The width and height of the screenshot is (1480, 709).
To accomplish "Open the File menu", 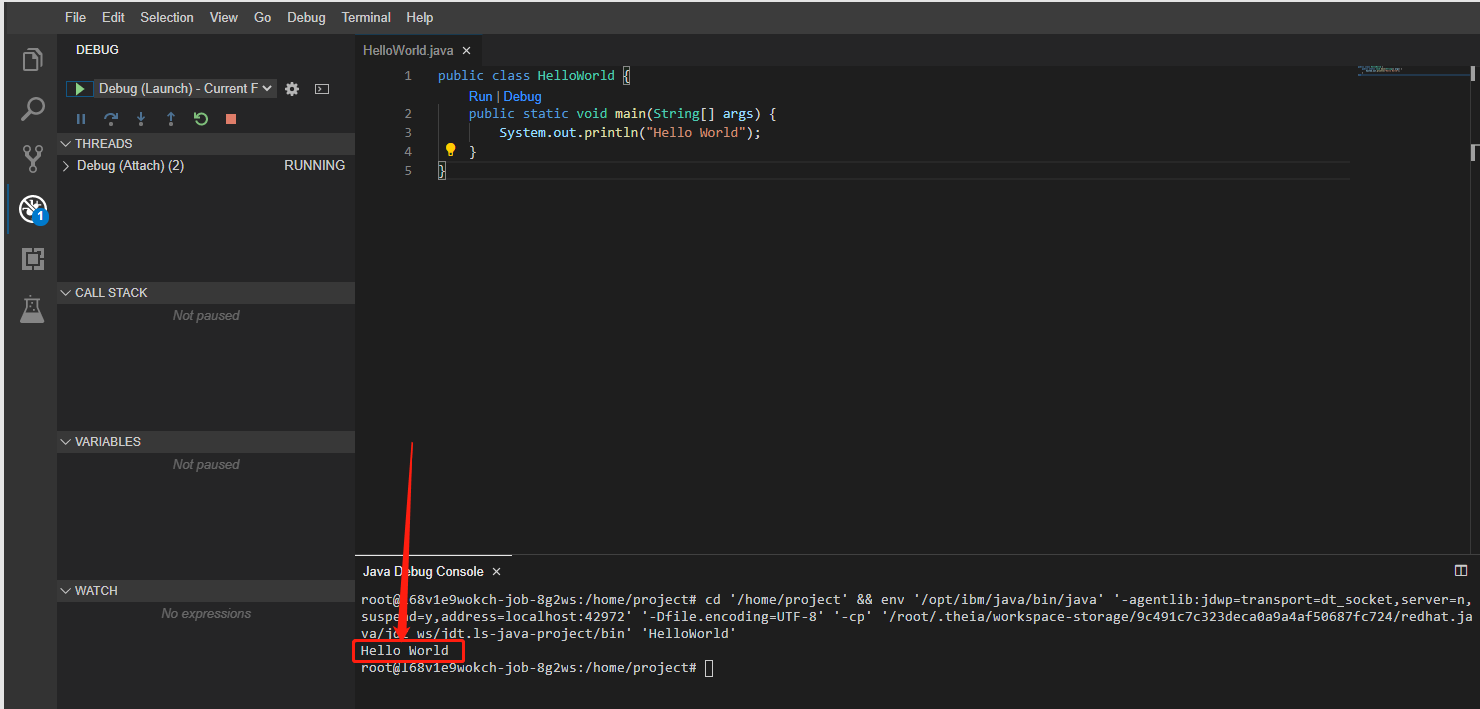I will (75, 17).
